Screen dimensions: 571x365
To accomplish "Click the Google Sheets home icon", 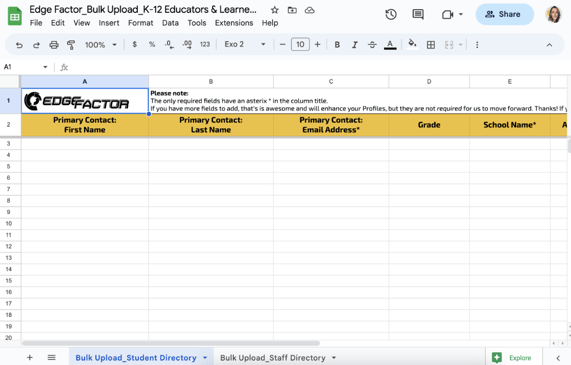I will [15, 16].
